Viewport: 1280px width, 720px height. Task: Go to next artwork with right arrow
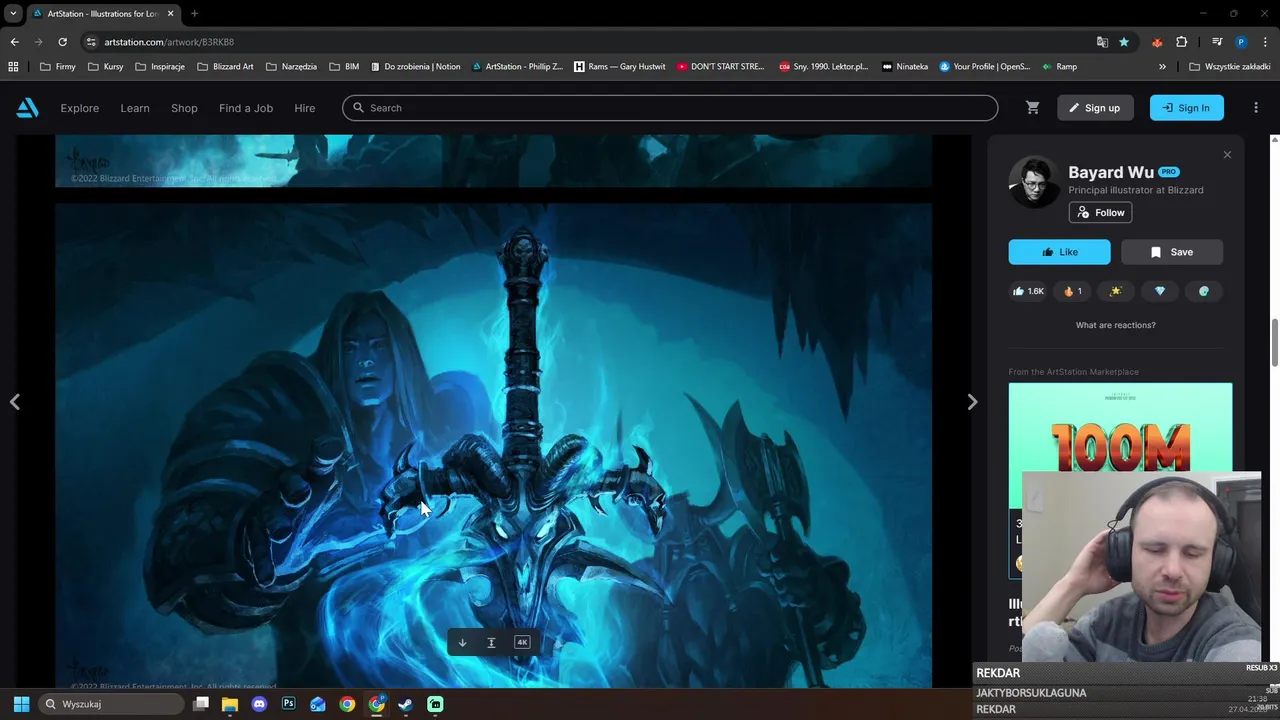pos(972,402)
